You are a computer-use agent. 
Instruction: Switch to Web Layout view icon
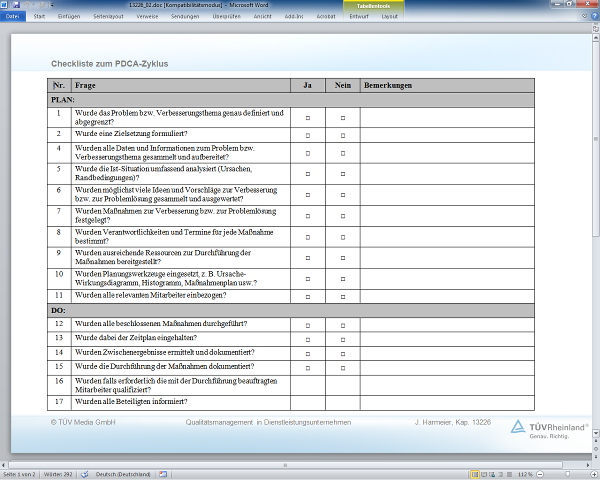(492, 472)
